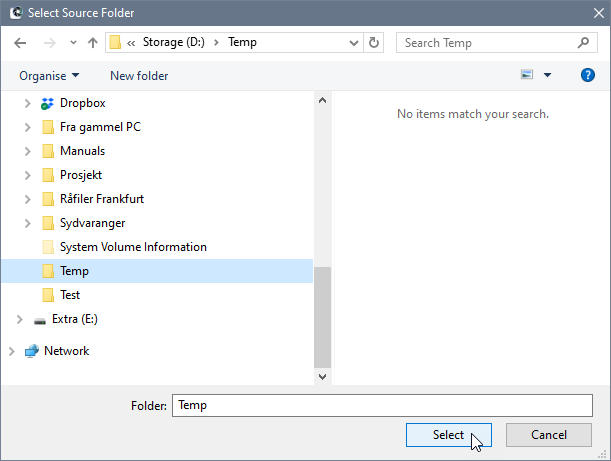Go up one folder level

93,43
